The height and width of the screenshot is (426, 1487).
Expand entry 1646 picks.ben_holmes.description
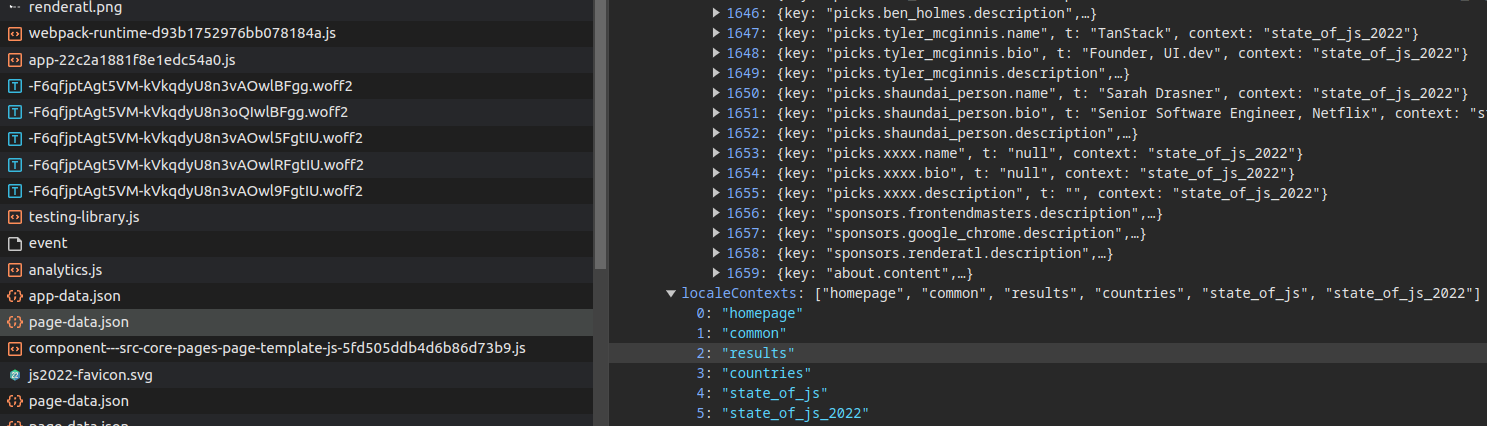tap(716, 13)
